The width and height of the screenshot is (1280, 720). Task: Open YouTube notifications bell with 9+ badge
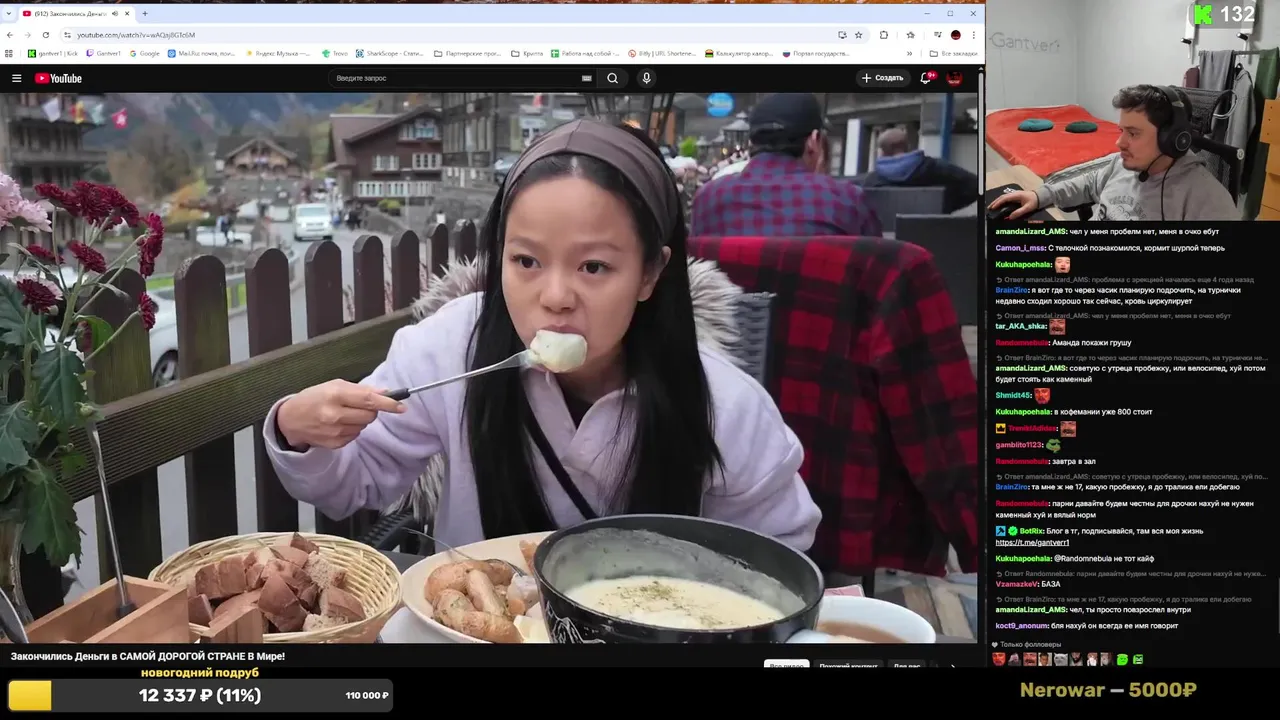click(x=926, y=78)
